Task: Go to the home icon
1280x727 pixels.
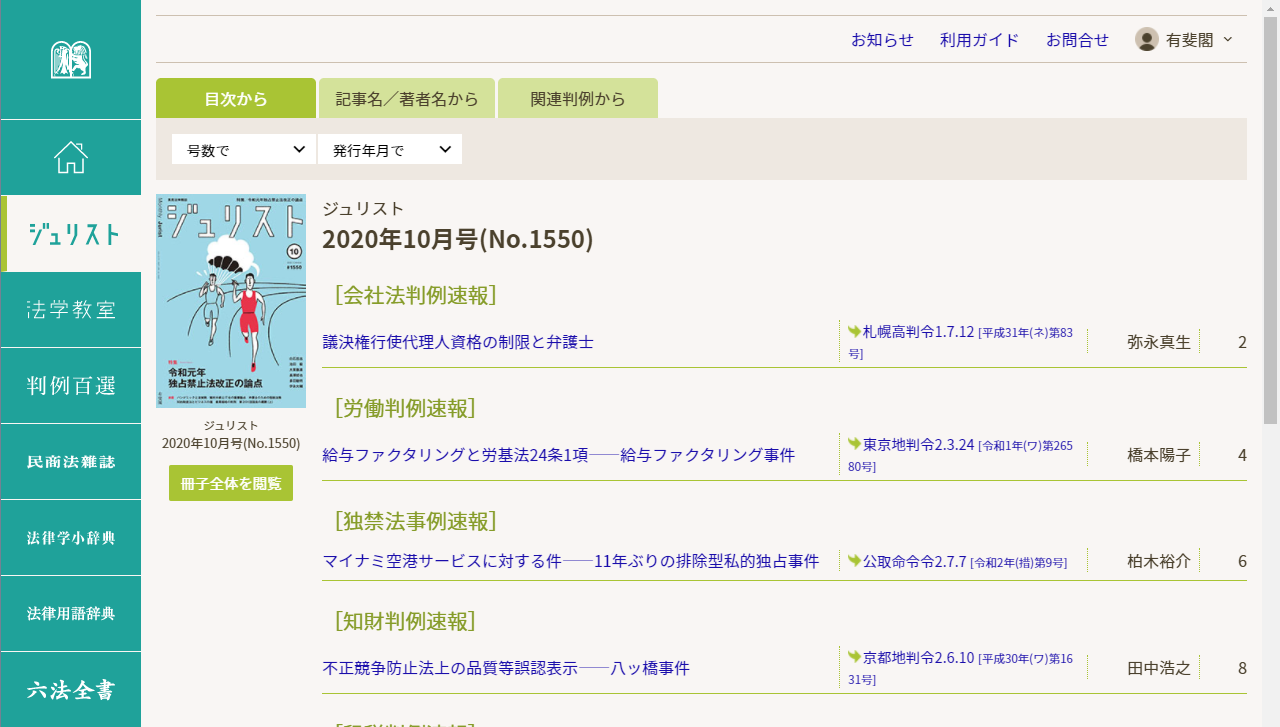Action: click(71, 157)
